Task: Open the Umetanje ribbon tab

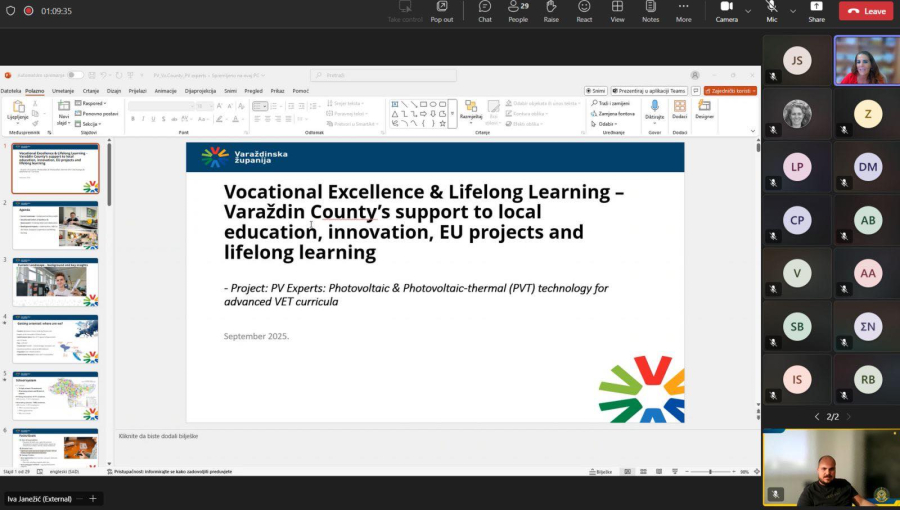Action: point(63,90)
